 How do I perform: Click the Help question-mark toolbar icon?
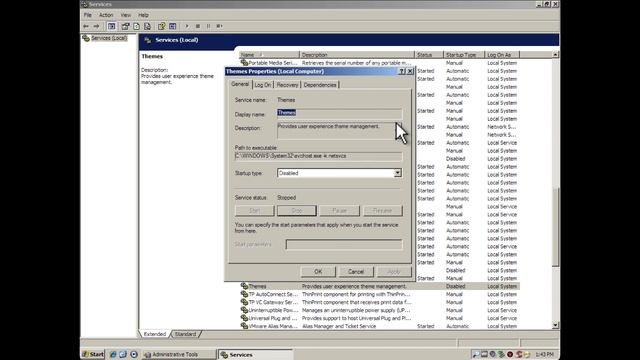tap(162, 26)
